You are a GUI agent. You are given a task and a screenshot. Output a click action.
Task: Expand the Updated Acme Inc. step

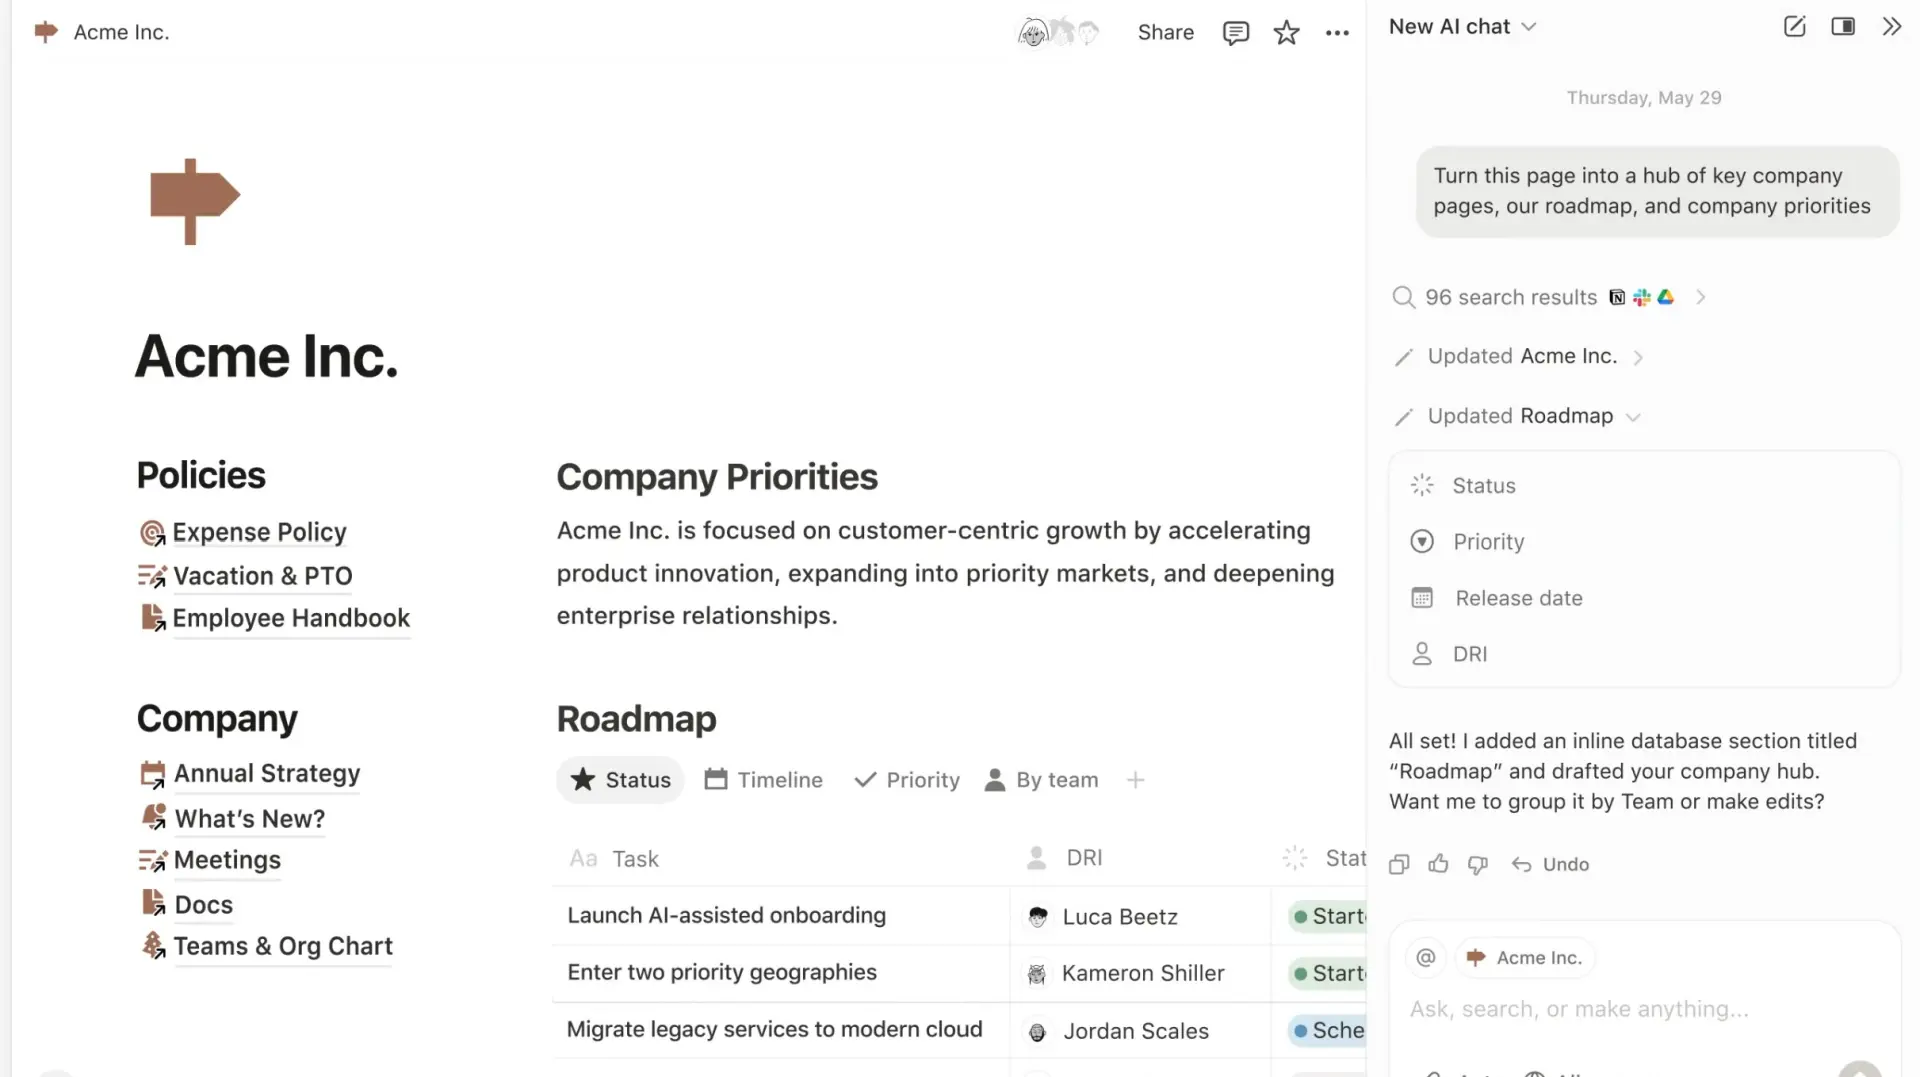(x=1638, y=357)
